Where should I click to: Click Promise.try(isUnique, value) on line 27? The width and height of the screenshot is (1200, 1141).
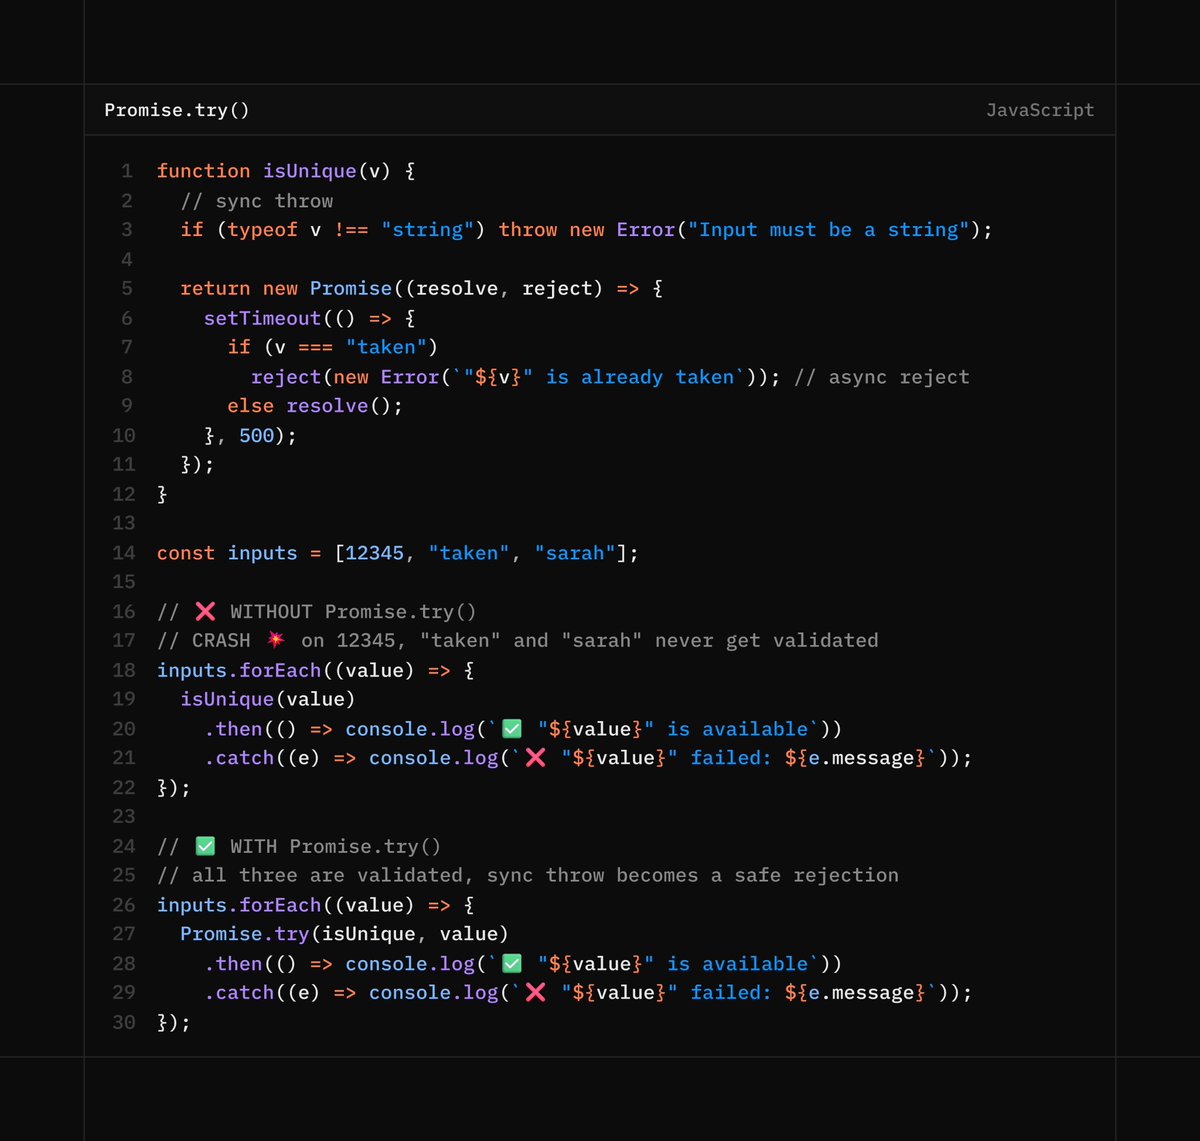click(x=345, y=934)
